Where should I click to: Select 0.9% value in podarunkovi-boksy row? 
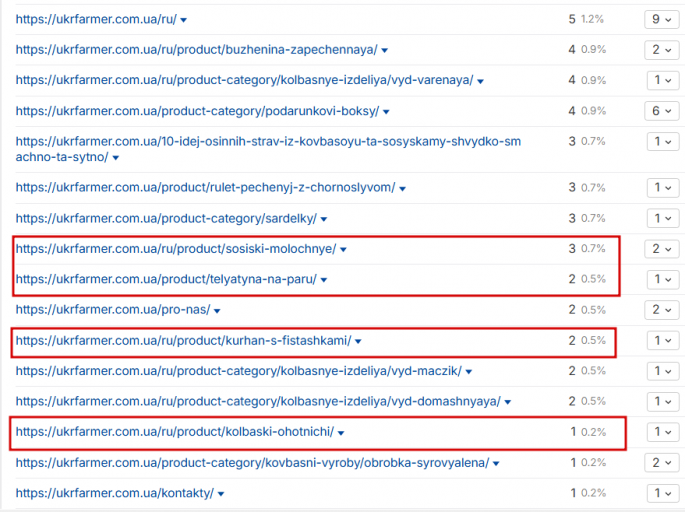[x=593, y=111]
